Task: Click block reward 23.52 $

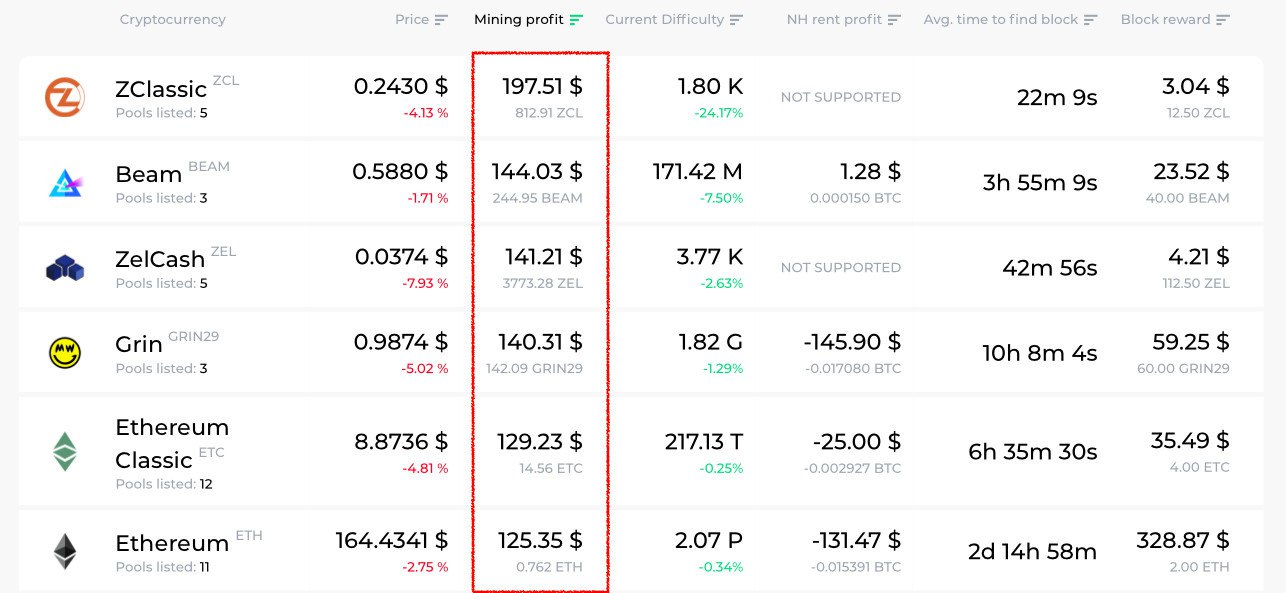Action: click(1192, 172)
